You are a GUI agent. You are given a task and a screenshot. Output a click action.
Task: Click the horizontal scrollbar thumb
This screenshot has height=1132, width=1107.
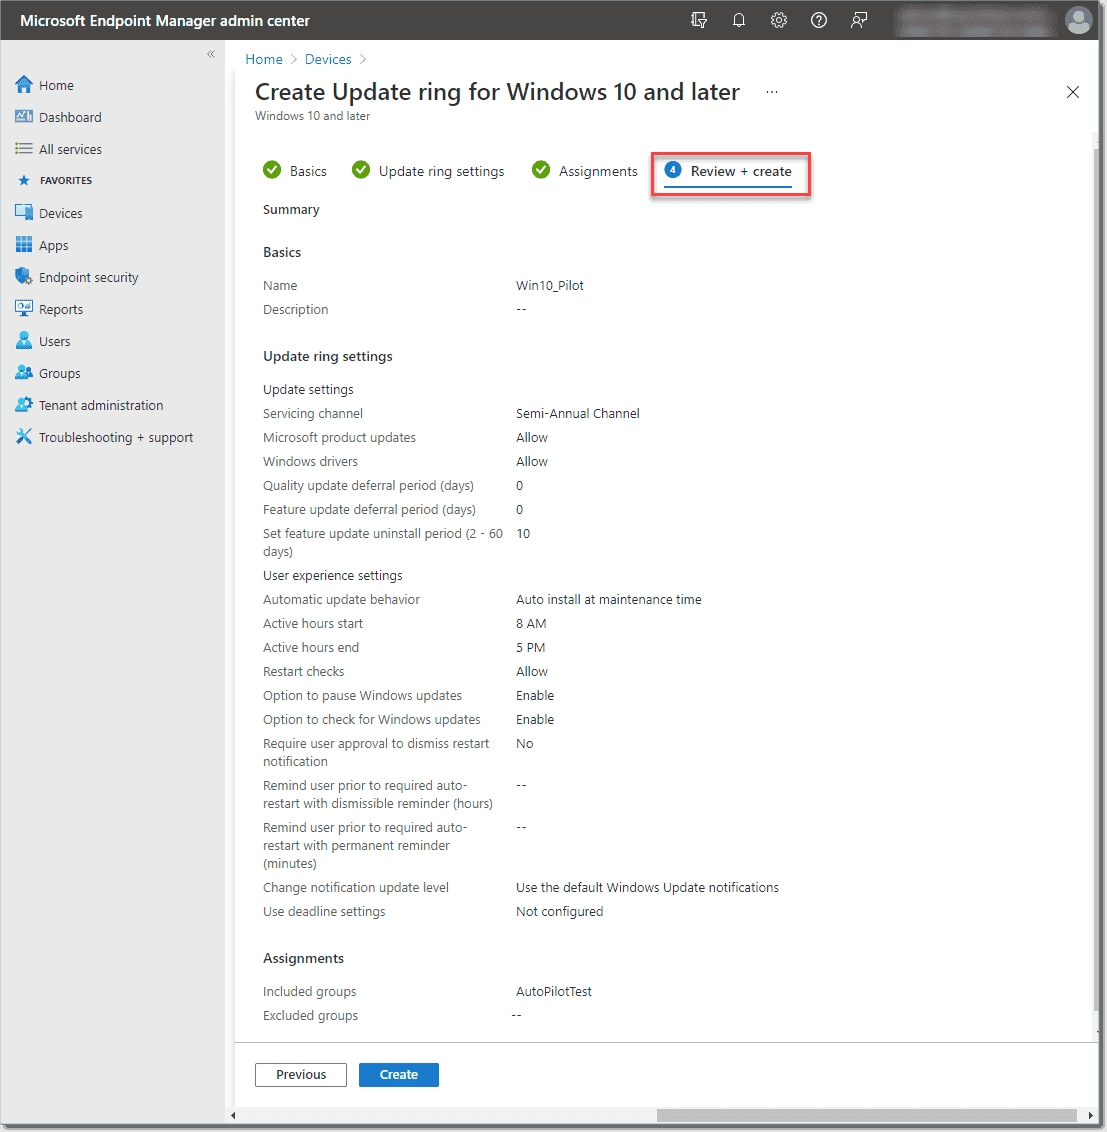[867, 1115]
